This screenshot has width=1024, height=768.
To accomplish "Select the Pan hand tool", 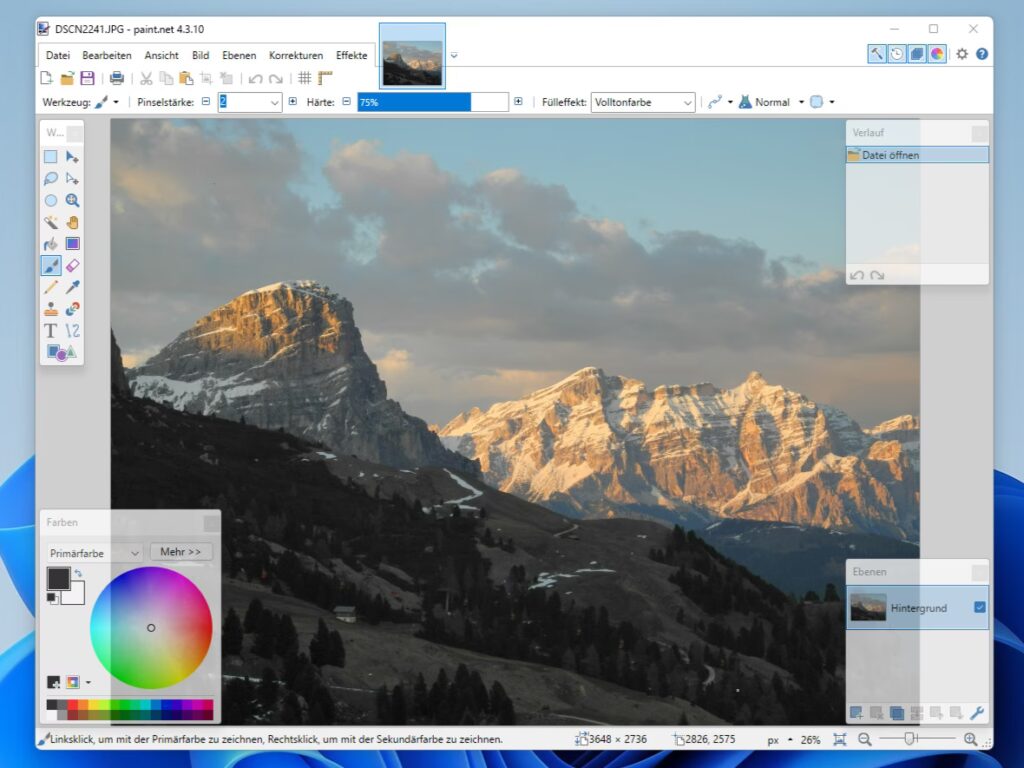I will (x=72, y=222).
